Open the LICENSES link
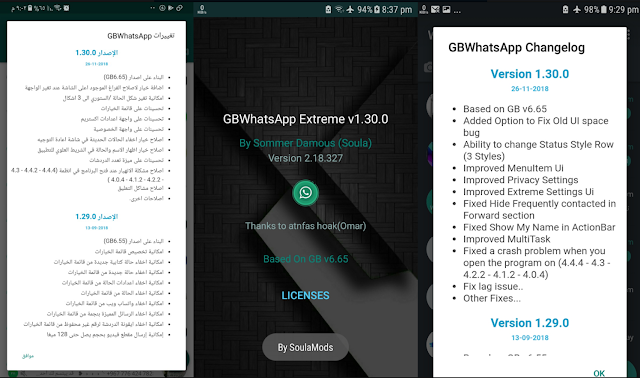This screenshot has width=640, height=378. 305,295
